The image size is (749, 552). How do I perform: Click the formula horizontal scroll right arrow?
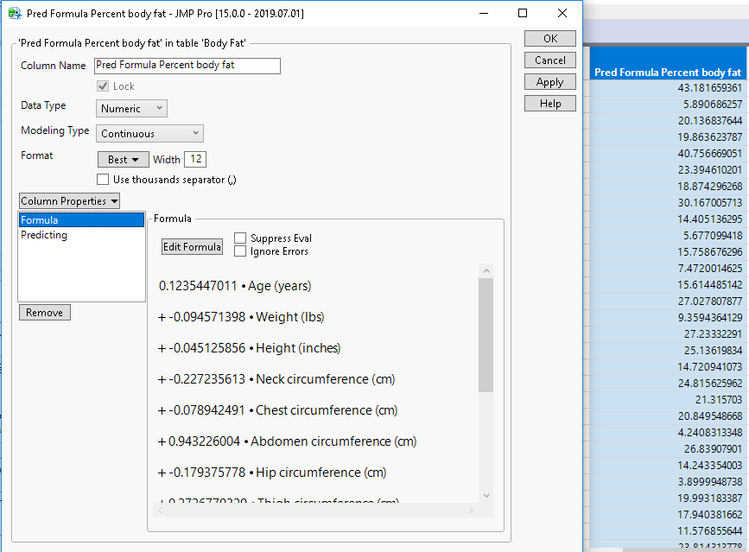coord(471,510)
